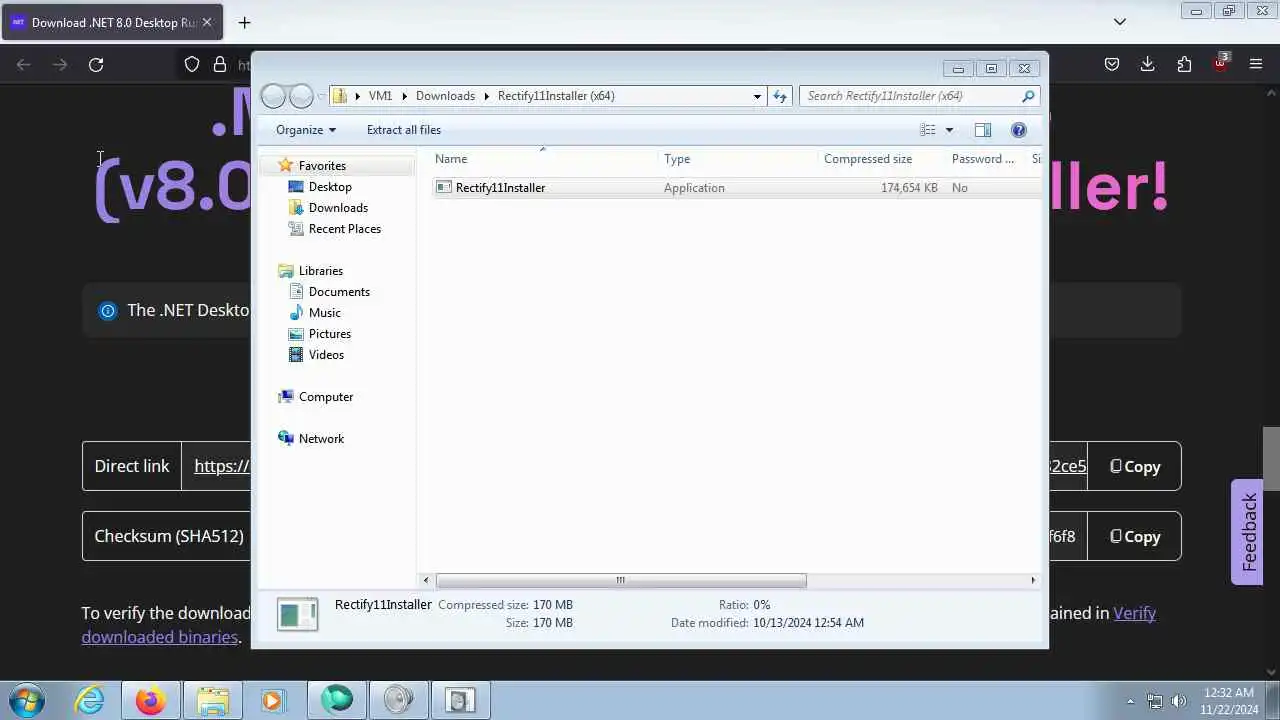Click Downloads in breadcrumb path
1280x720 pixels.
coord(445,96)
